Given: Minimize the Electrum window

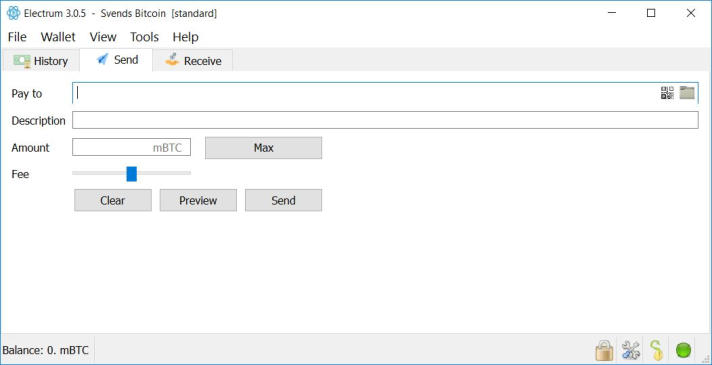Looking at the screenshot, I should click(612, 13).
